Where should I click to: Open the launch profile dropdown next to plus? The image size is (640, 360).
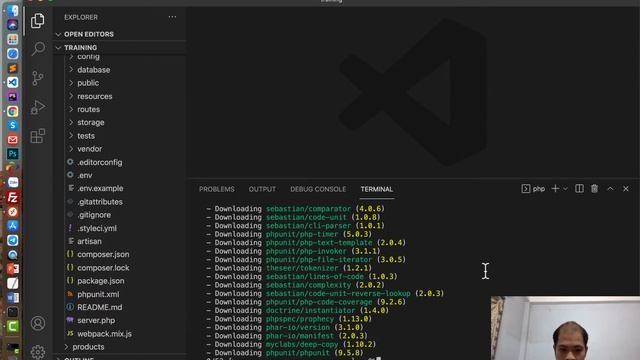[x=565, y=189]
